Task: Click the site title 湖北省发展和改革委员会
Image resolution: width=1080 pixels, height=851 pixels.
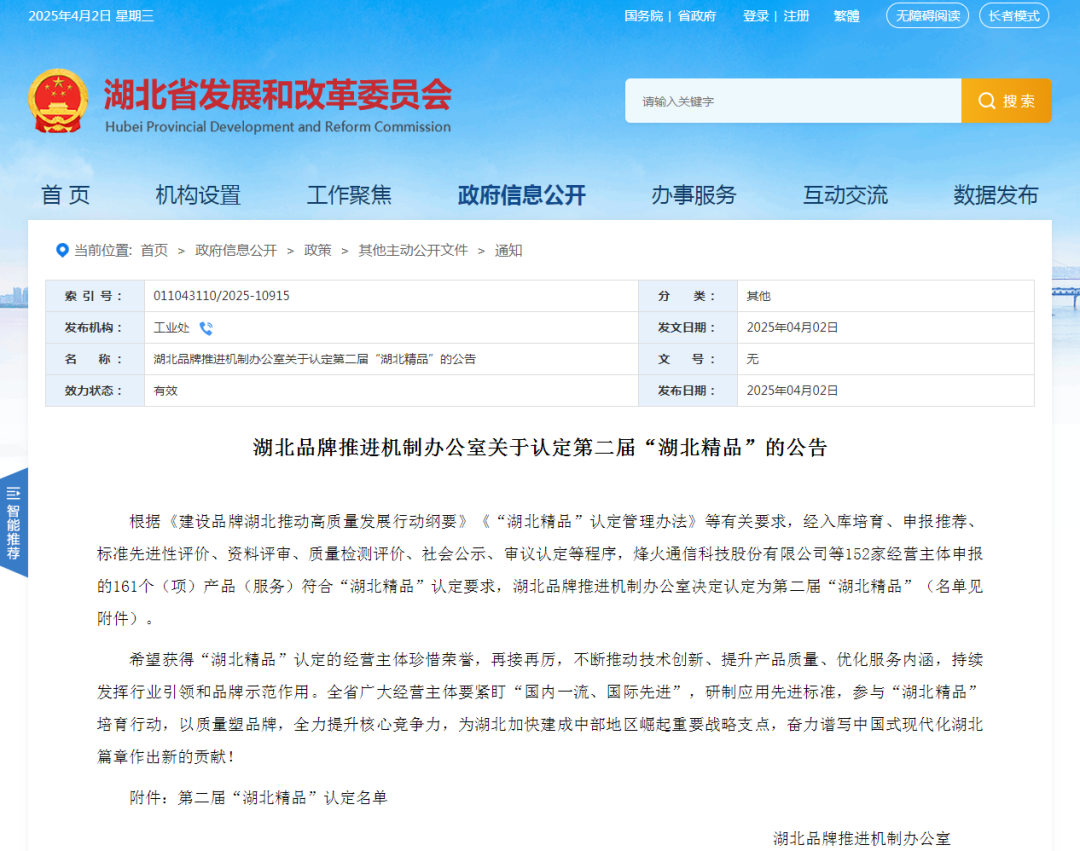Action: point(278,94)
